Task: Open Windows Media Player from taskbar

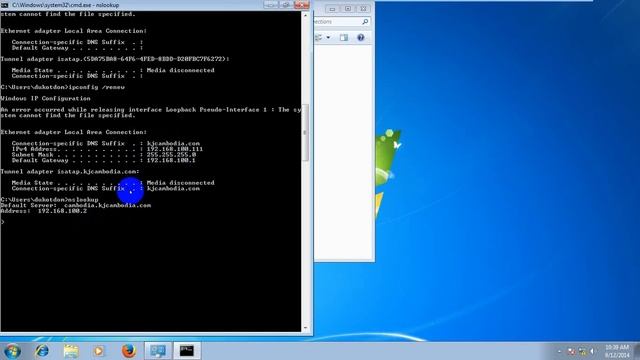Action: point(99,351)
